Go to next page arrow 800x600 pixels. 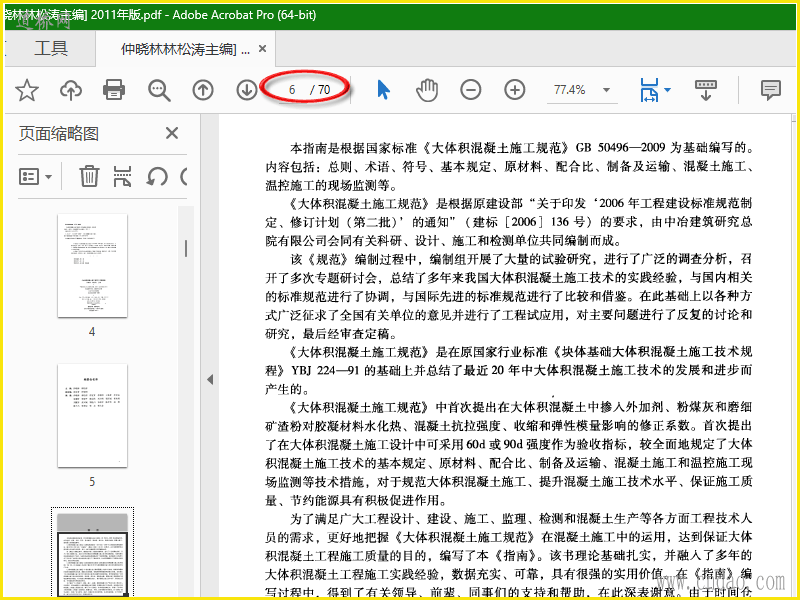247,90
